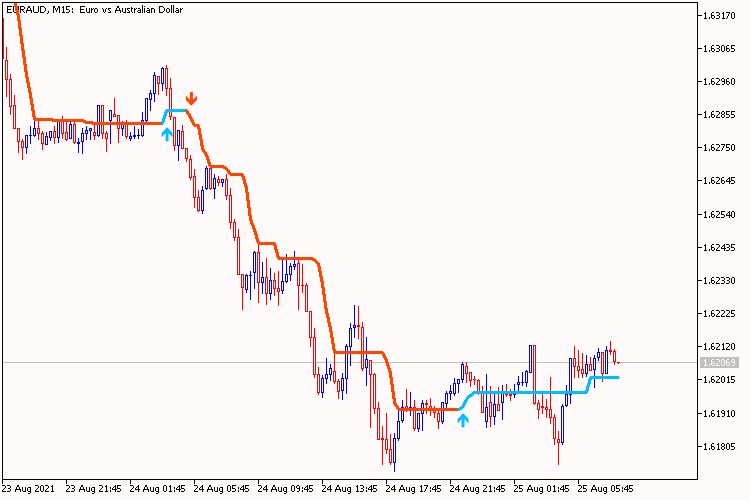Image resolution: width=750 pixels, height=500 pixels.
Task: Click price scale label 1.62540
Action: [x=719, y=214]
